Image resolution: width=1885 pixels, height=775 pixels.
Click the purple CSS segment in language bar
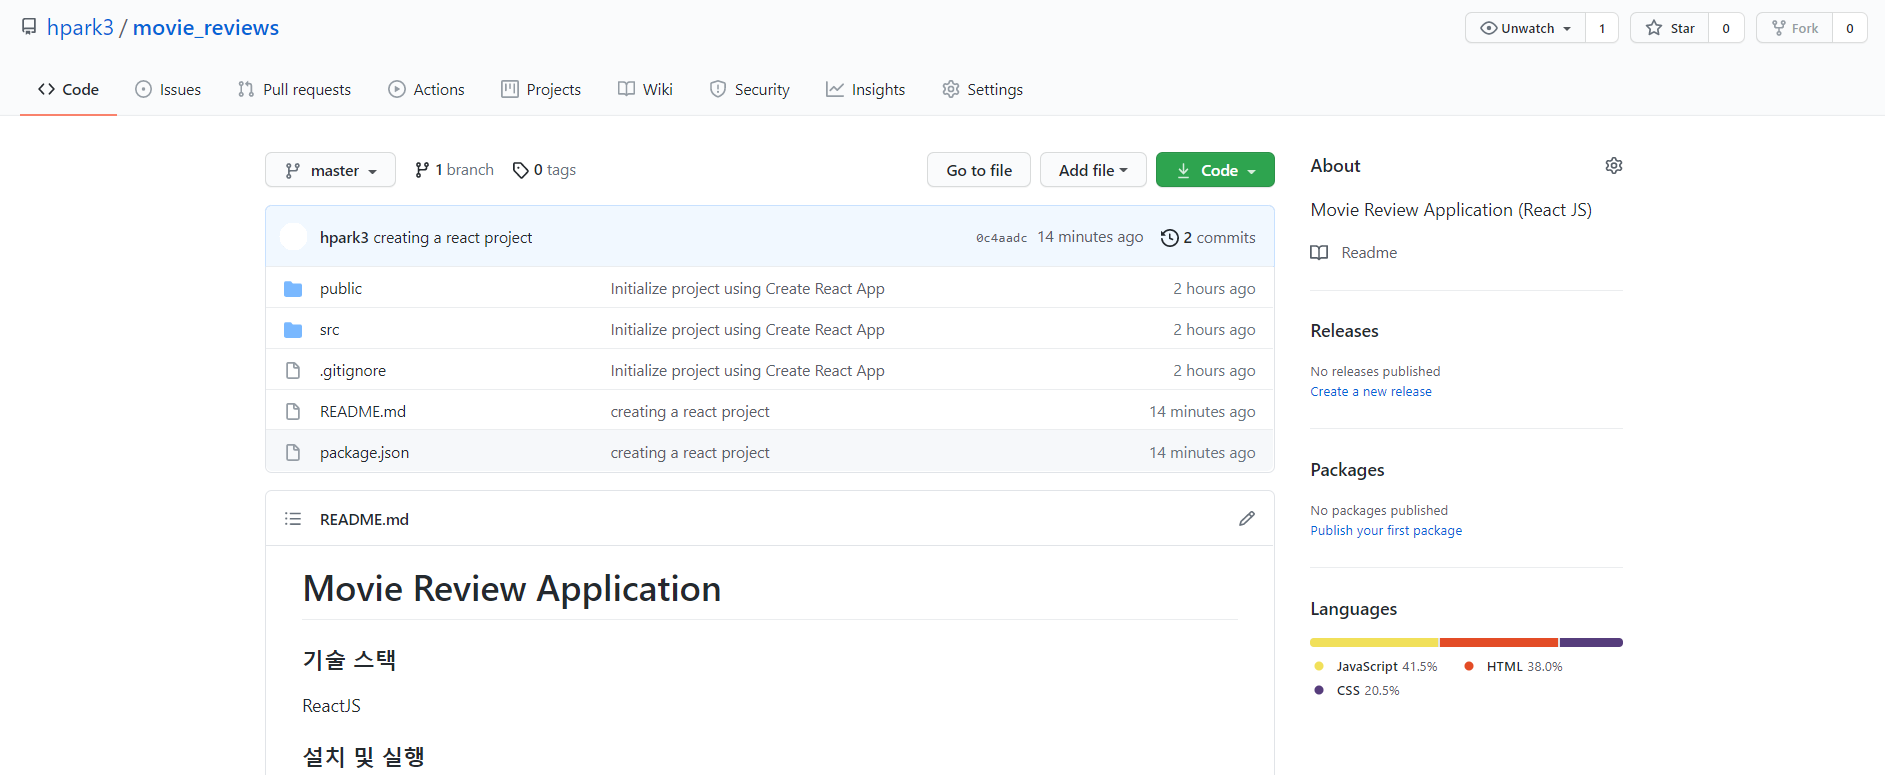[x=1591, y=642]
